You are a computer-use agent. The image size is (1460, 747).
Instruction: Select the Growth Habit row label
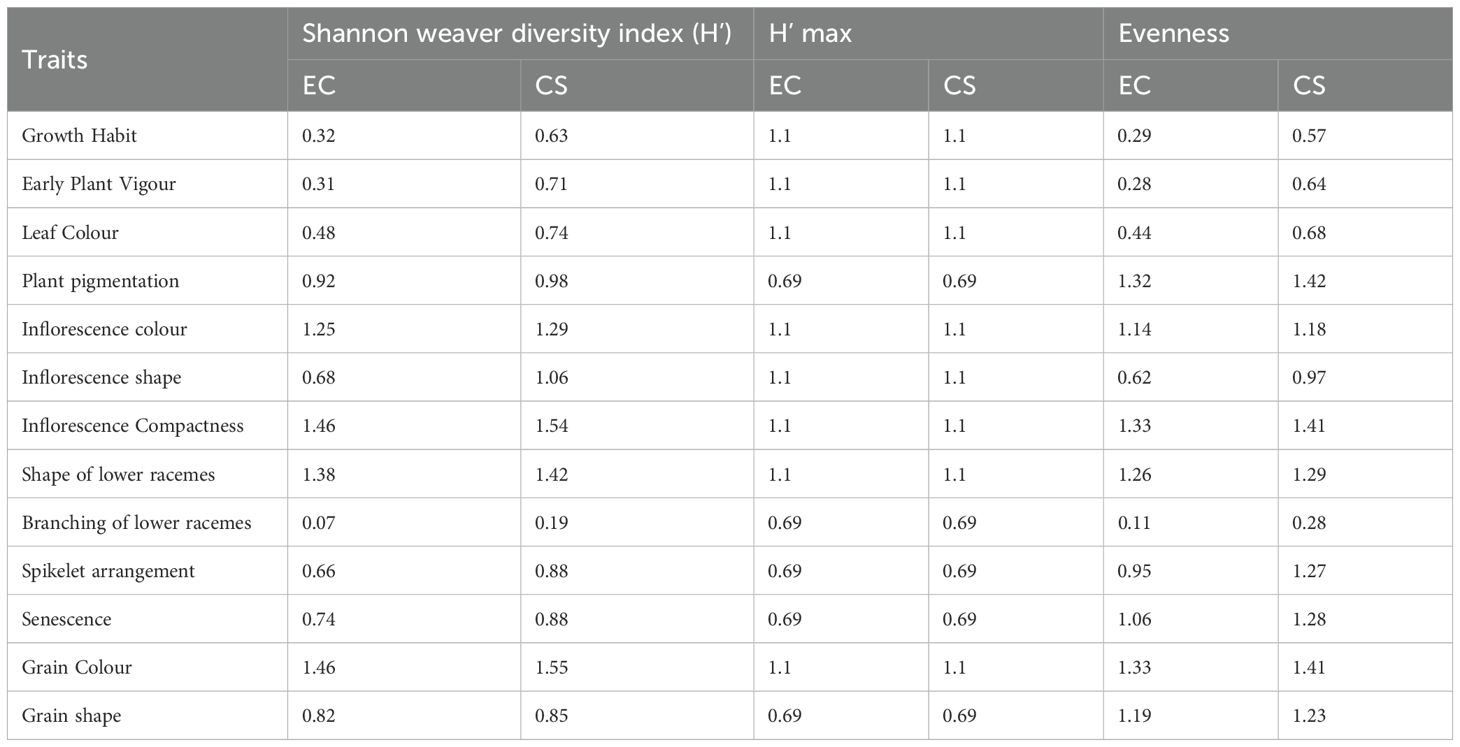coord(77,136)
